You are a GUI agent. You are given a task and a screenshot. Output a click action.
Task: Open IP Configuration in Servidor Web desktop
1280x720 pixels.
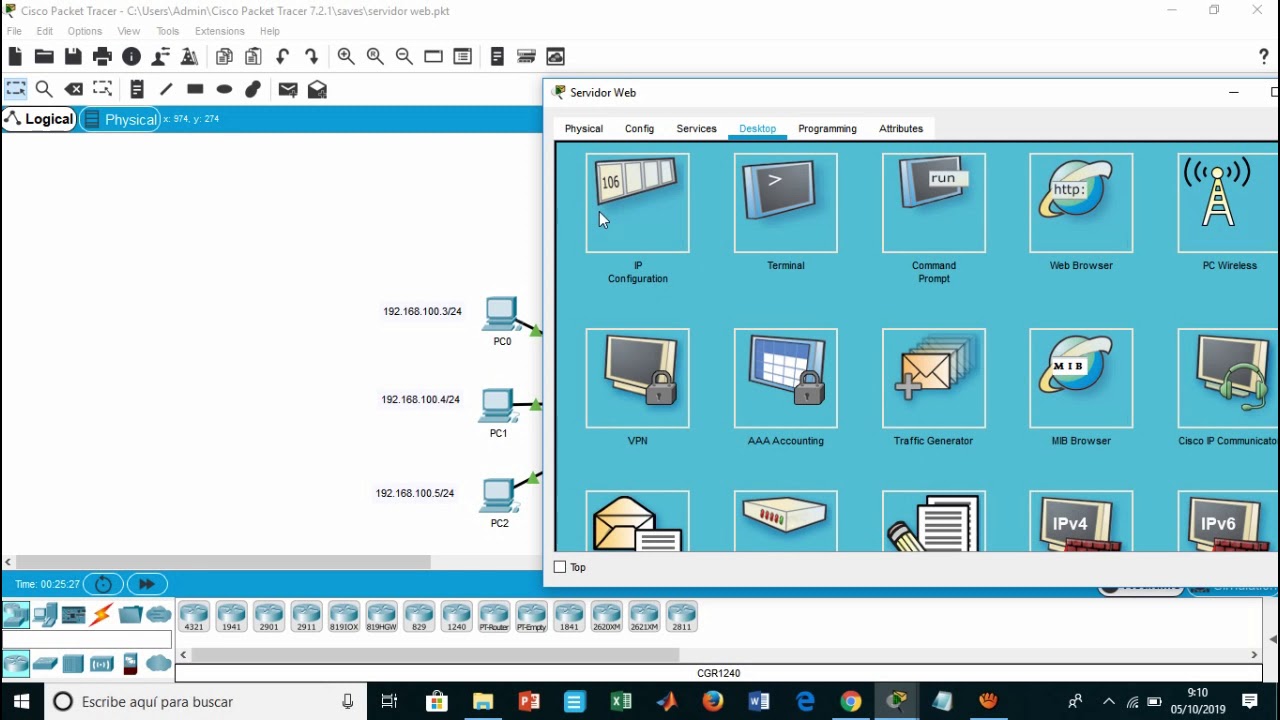pos(637,203)
